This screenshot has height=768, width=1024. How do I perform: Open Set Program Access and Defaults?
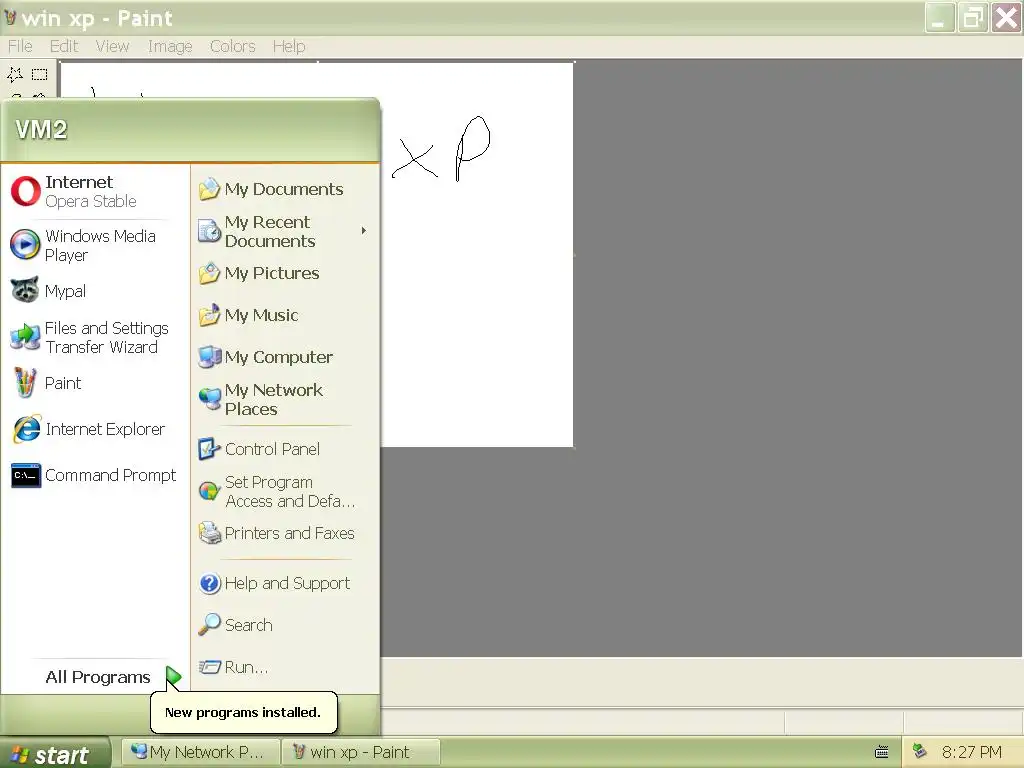pyautogui.click(x=285, y=491)
